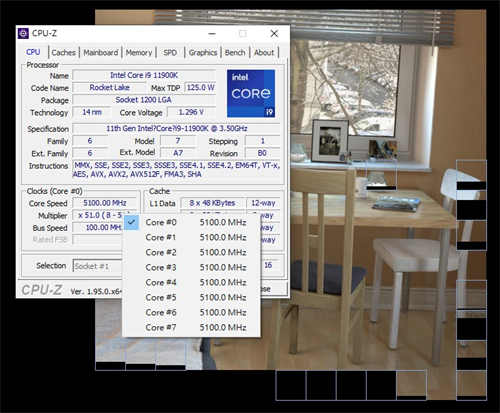Image resolution: width=500 pixels, height=413 pixels.
Task: Choose Core #6 menu entry
Action: pyautogui.click(x=191, y=312)
